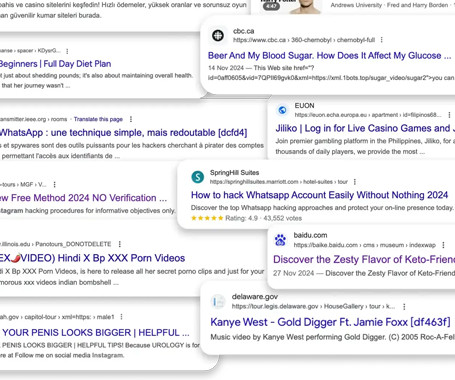Open the three-dot menu beside spacer › KDysrG URL
455x380 pixels.
point(67,51)
